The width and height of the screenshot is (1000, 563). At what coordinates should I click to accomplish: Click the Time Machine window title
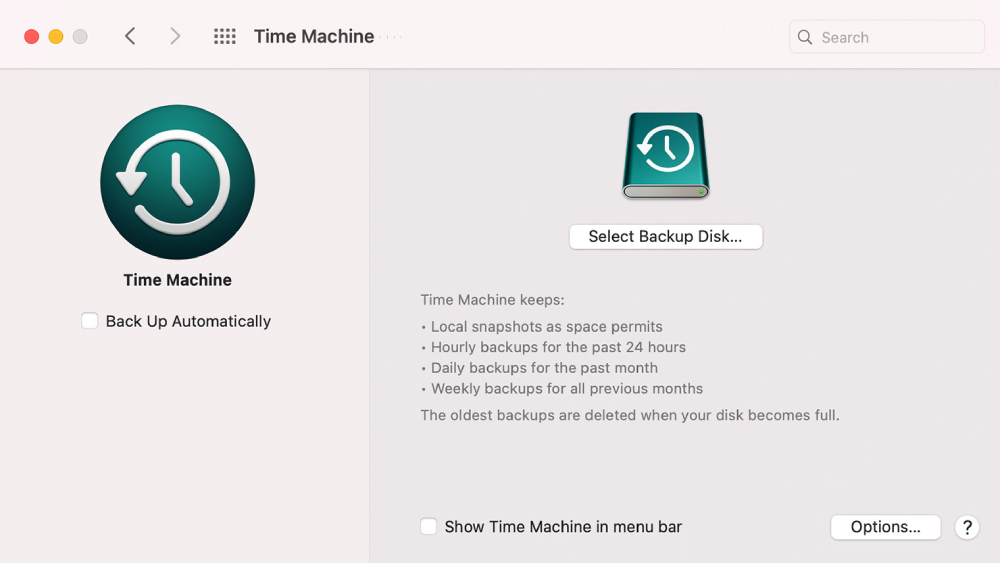[314, 37]
